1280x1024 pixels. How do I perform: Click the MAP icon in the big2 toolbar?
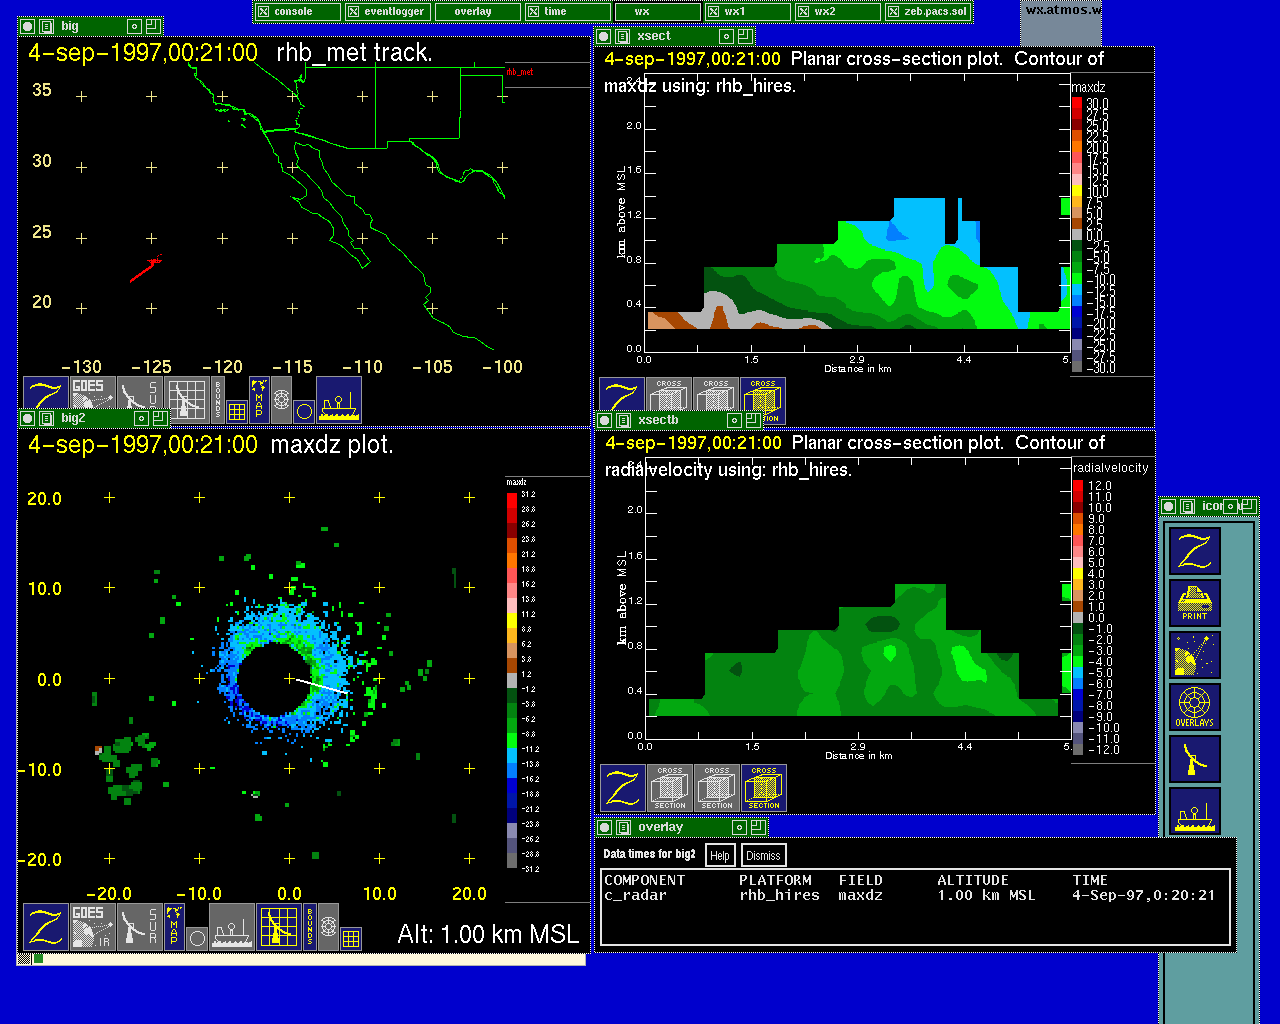pos(174,926)
